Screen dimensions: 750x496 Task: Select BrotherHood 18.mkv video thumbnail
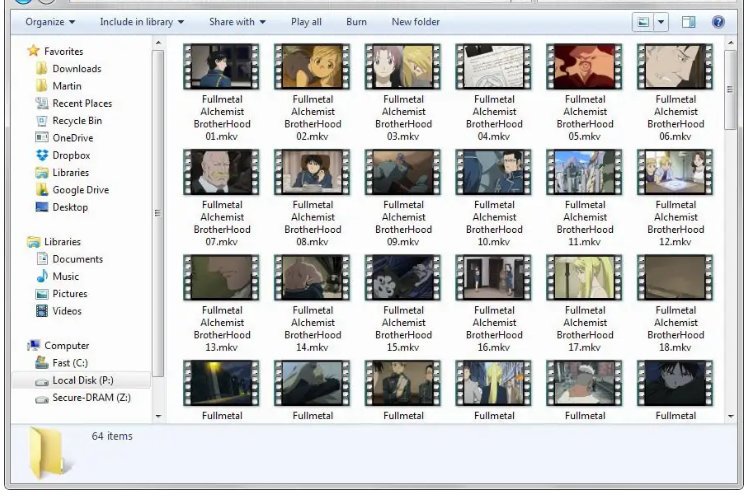[675, 277]
